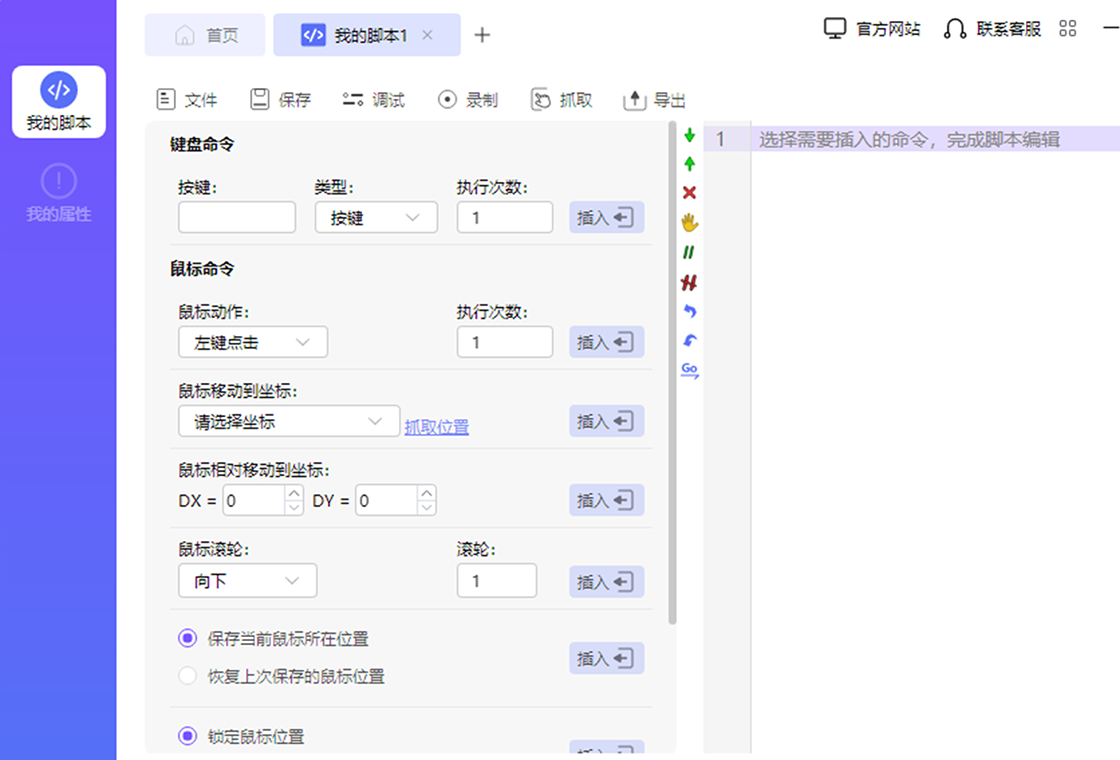Open 我的属性 in the sidebar

coord(59,193)
